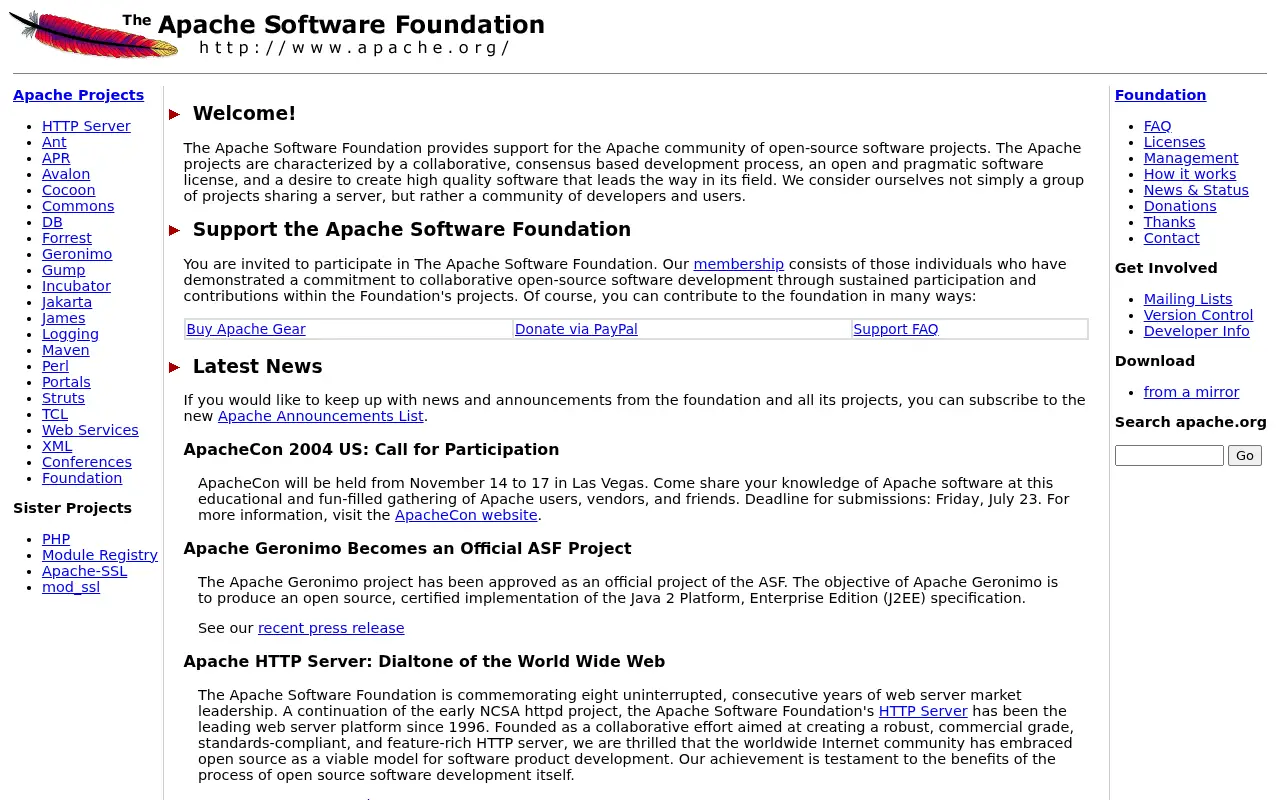This screenshot has width=1280, height=800.
Task: Follow the membership link
Action: [x=739, y=264]
